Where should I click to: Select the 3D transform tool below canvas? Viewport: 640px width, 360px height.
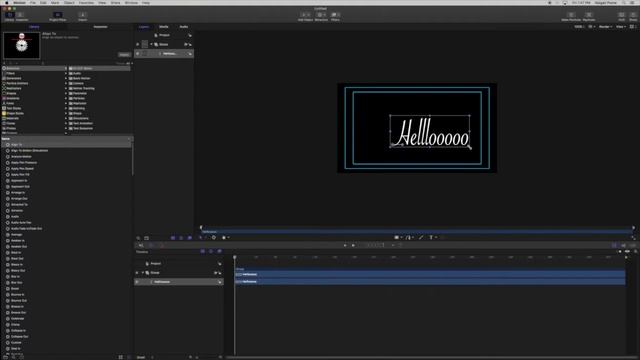213,237
